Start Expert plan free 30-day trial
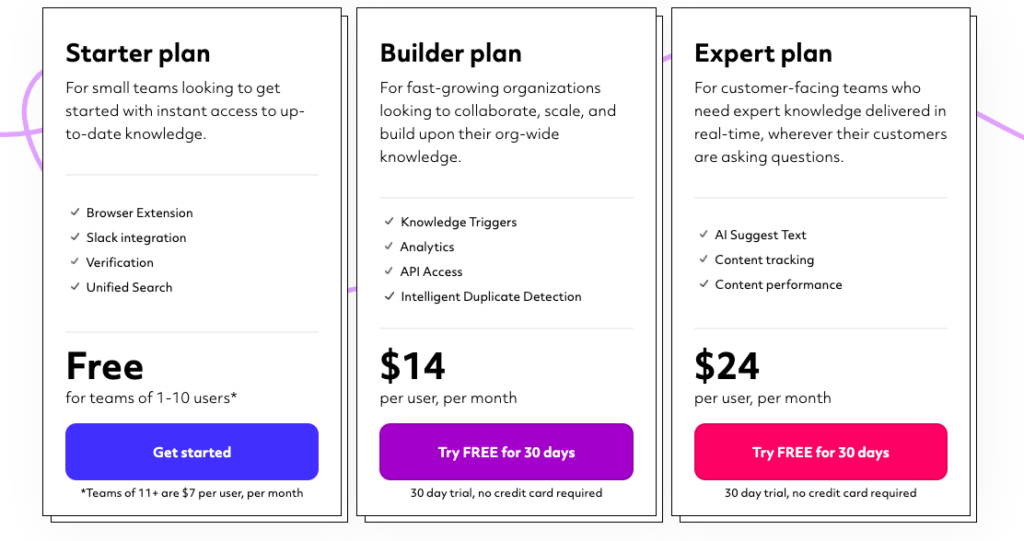Image resolution: width=1024 pixels, height=541 pixels. click(x=820, y=451)
